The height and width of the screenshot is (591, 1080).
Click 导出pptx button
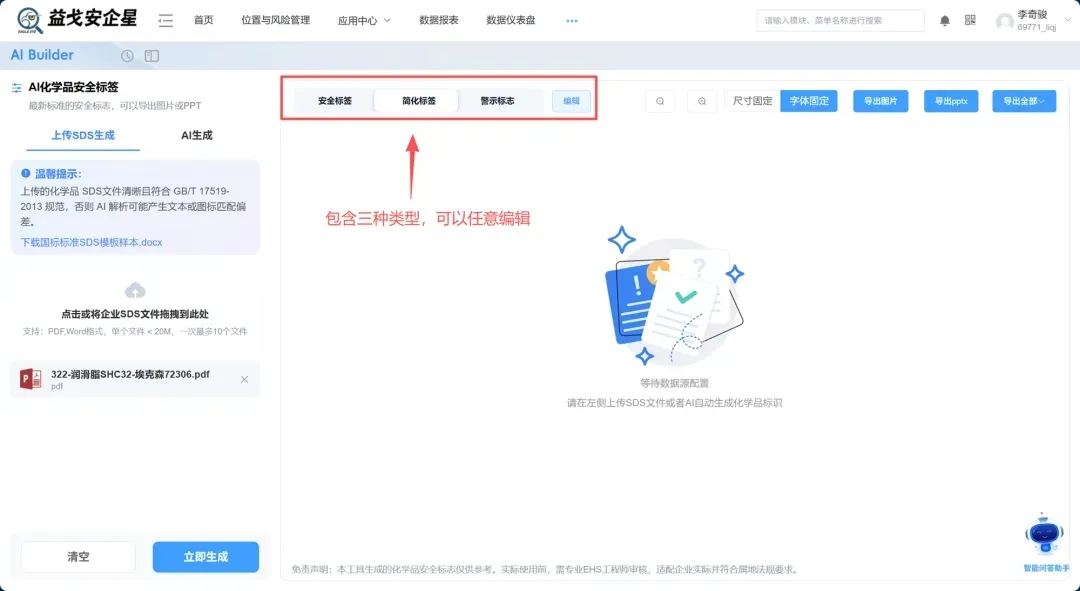click(x=951, y=101)
